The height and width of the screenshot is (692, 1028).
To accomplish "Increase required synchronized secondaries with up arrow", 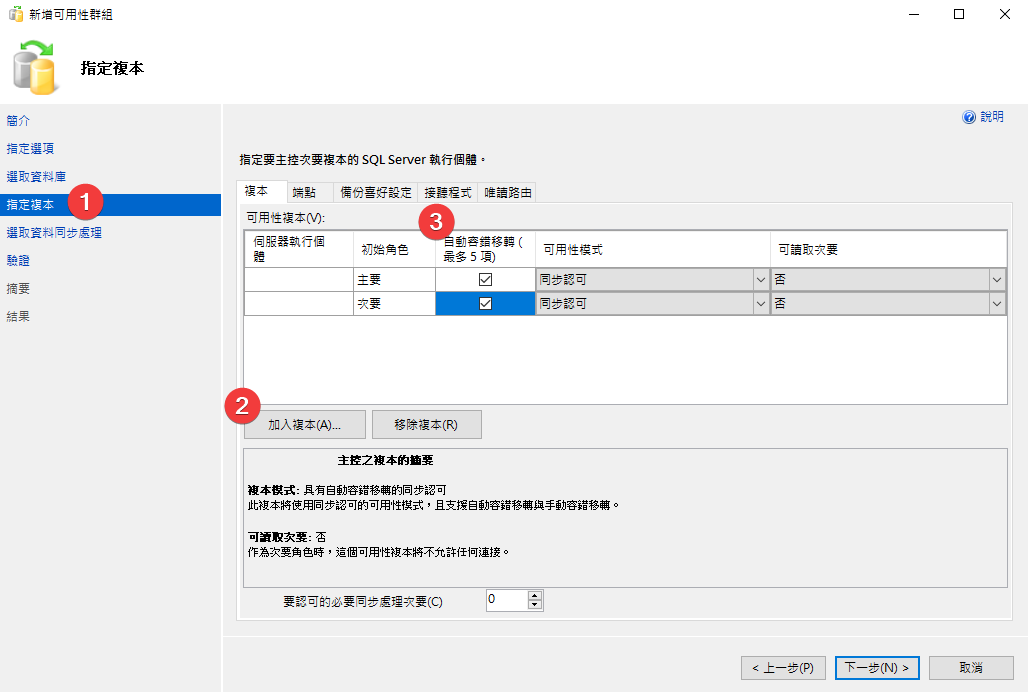I will click(x=535, y=596).
